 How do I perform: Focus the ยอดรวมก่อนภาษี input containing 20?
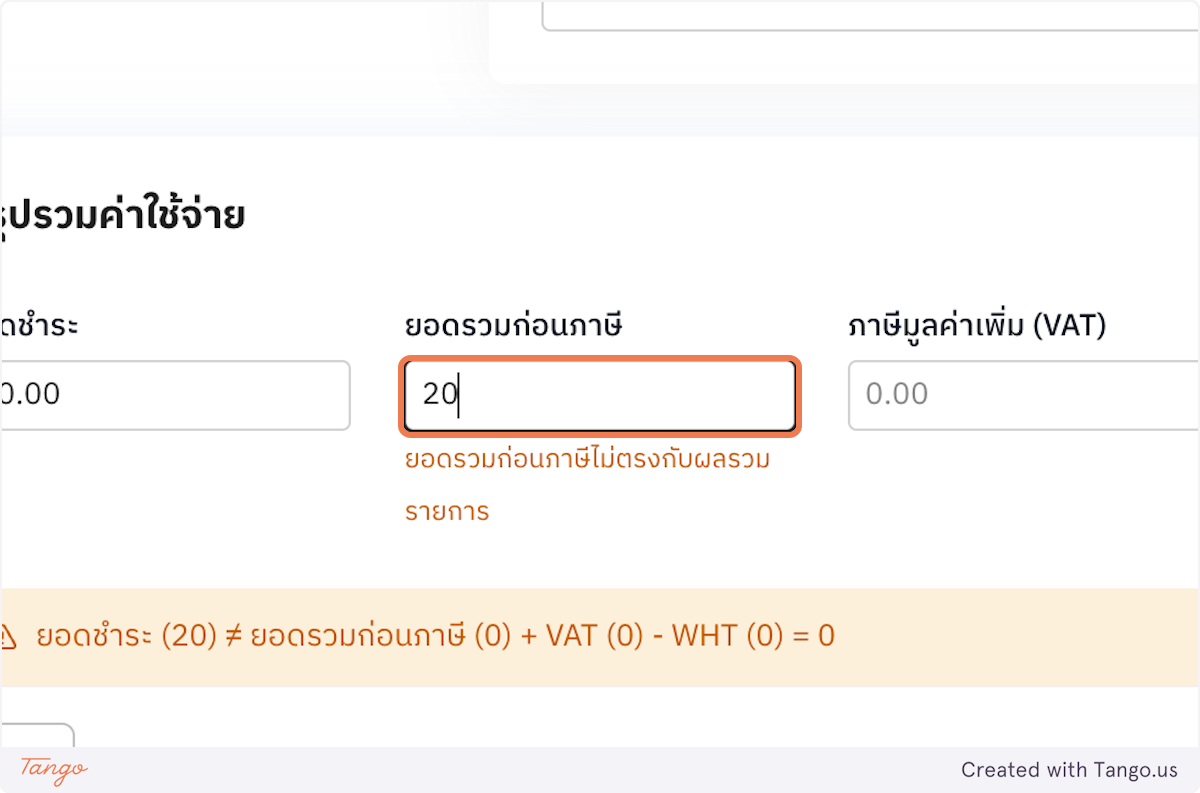click(598, 395)
